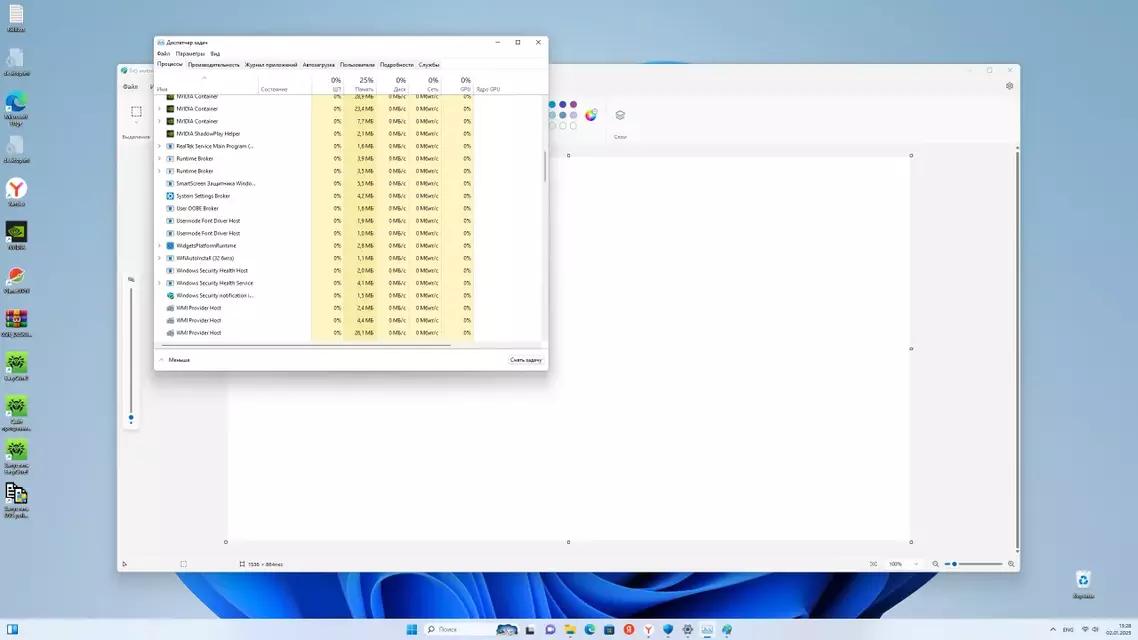Click the Windows Security notification shield icon
The width and height of the screenshot is (1138, 640).
[x=171, y=295]
